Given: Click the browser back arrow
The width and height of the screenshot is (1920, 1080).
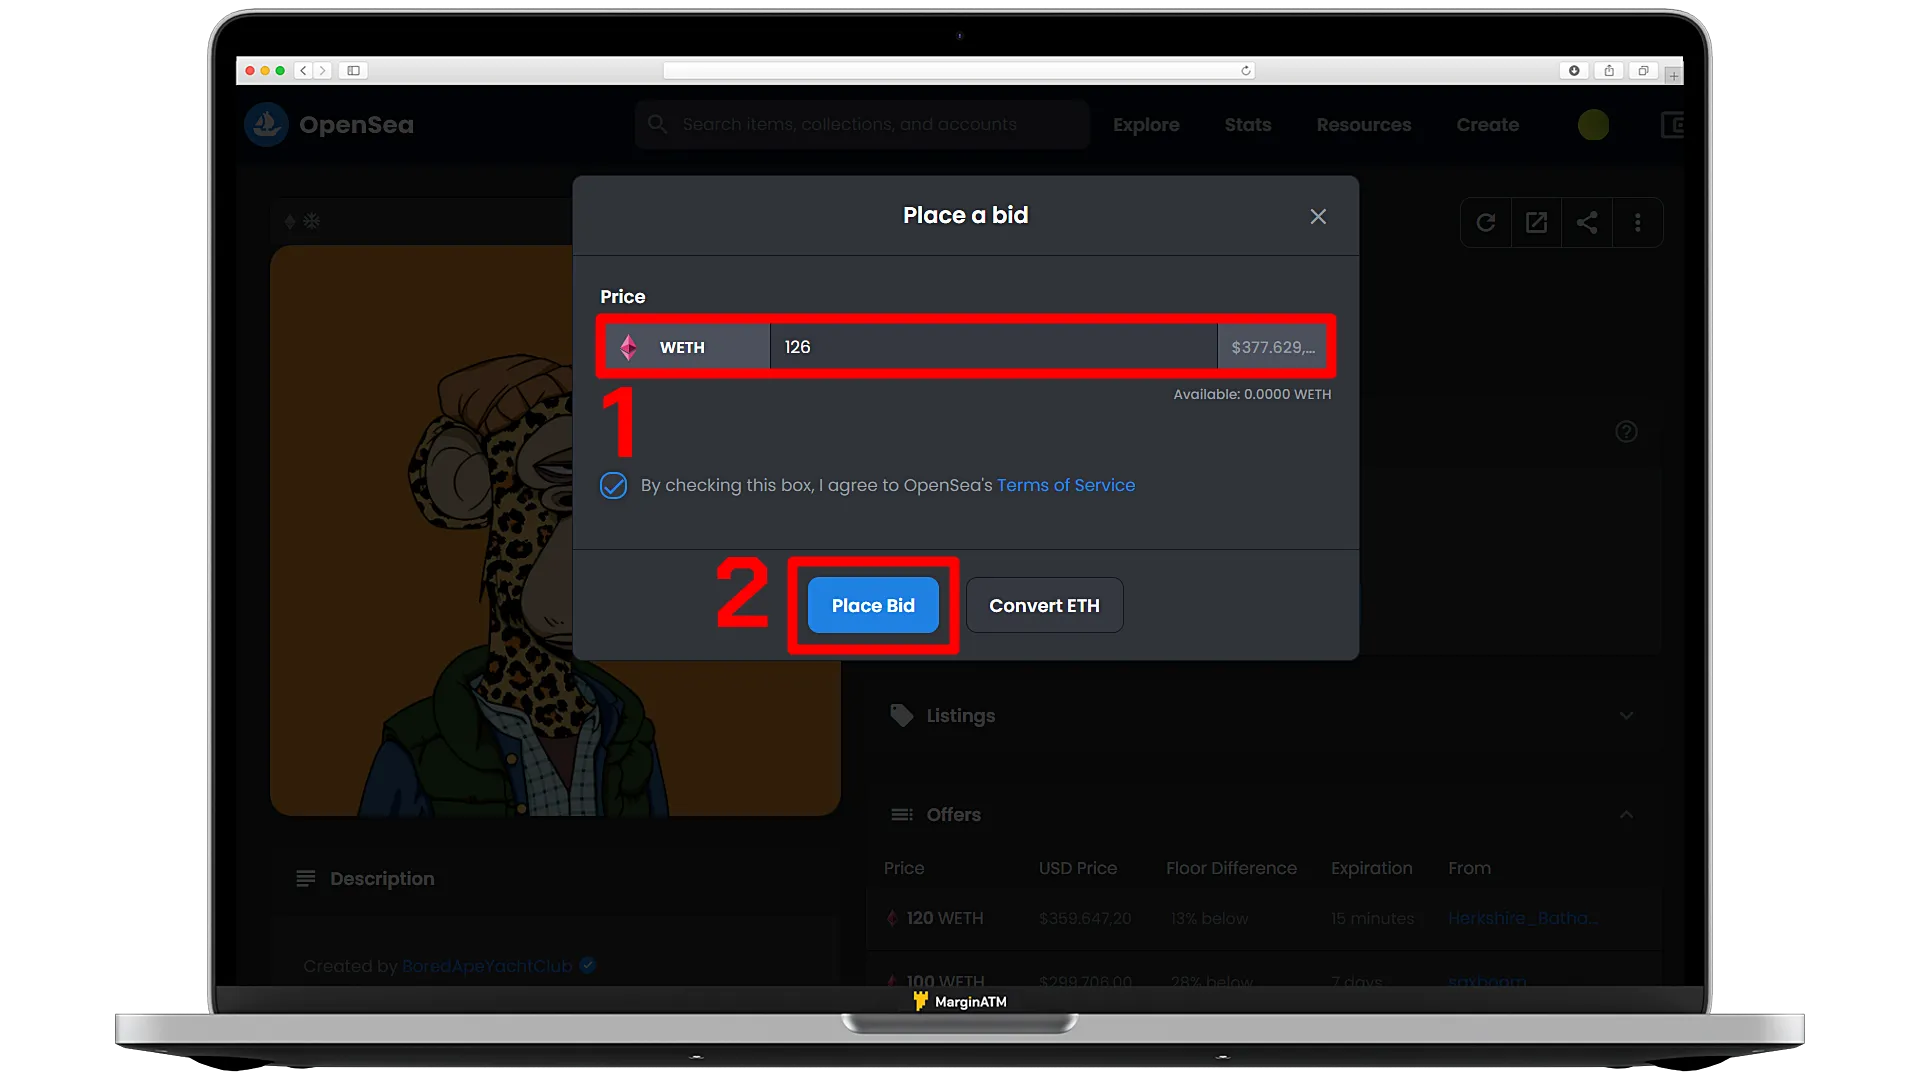Looking at the screenshot, I should pos(303,71).
